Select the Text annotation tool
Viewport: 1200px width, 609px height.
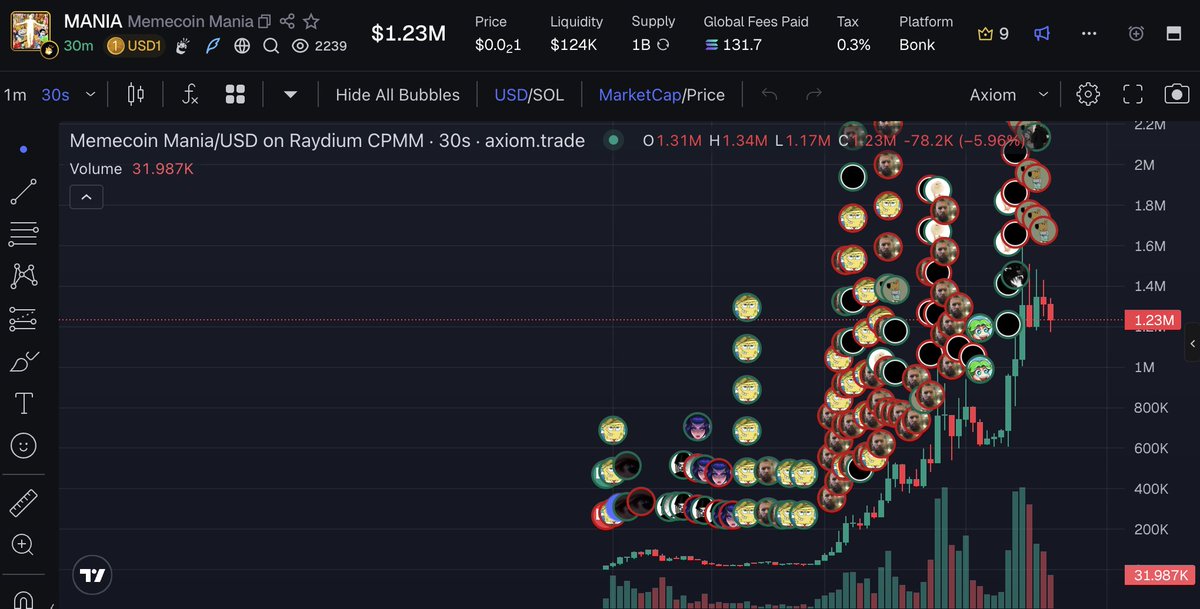24,404
